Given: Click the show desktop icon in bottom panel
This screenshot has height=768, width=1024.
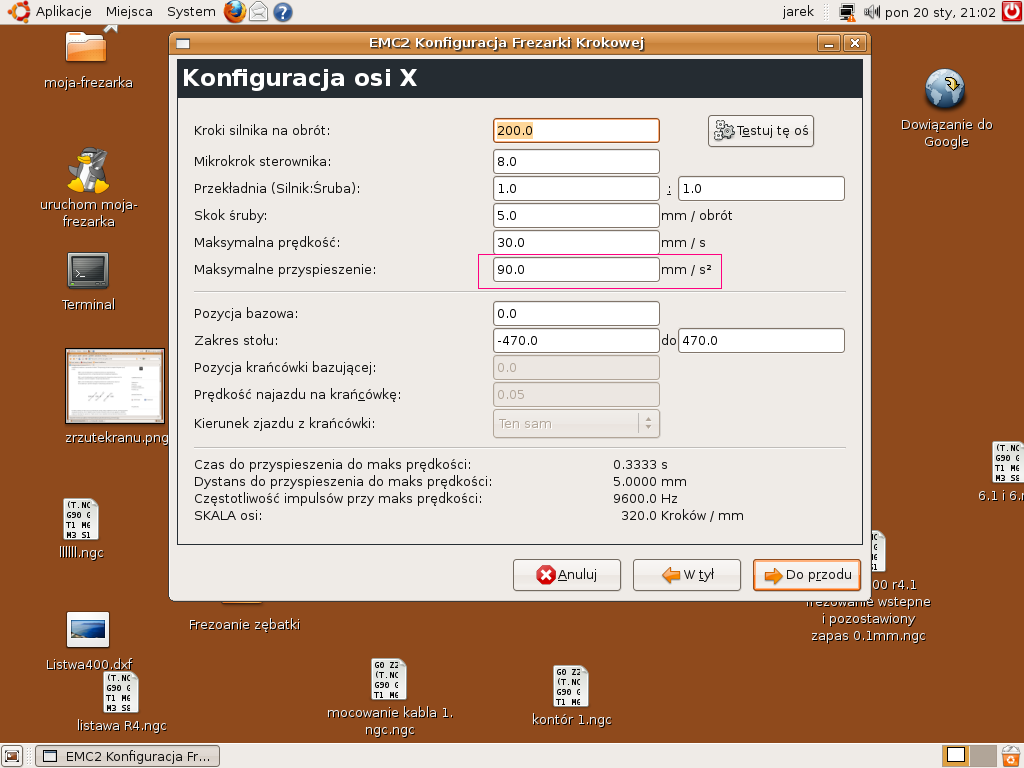Looking at the screenshot, I should click(12, 756).
